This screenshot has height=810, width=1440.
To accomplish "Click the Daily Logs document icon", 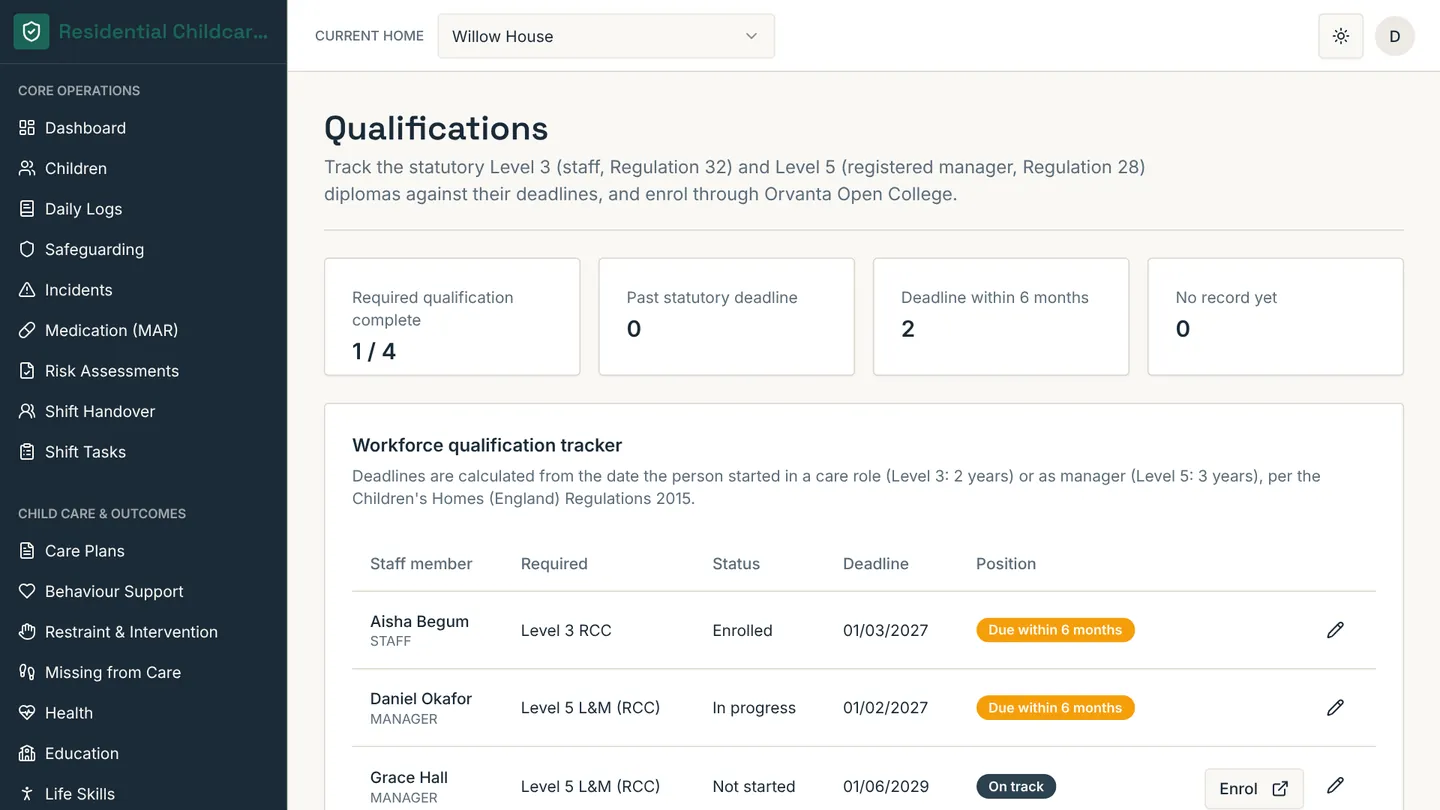I will click(x=27, y=209).
